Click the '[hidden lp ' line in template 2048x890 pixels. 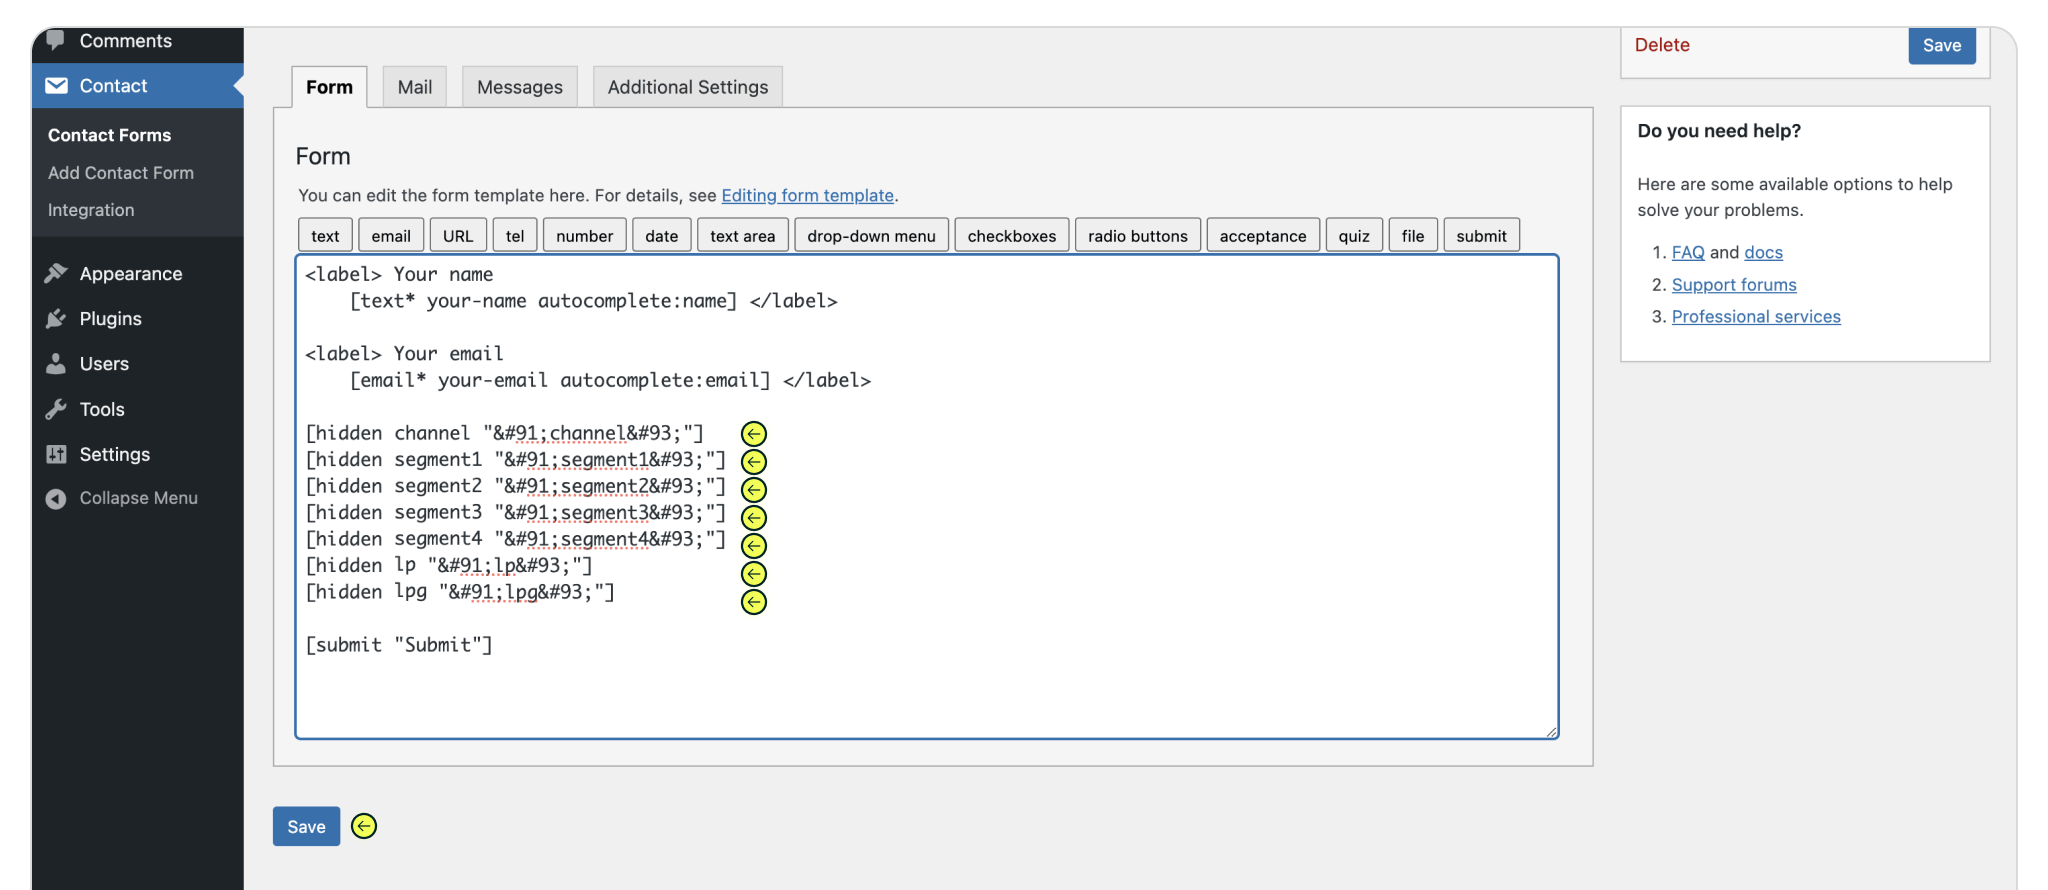tap(449, 566)
